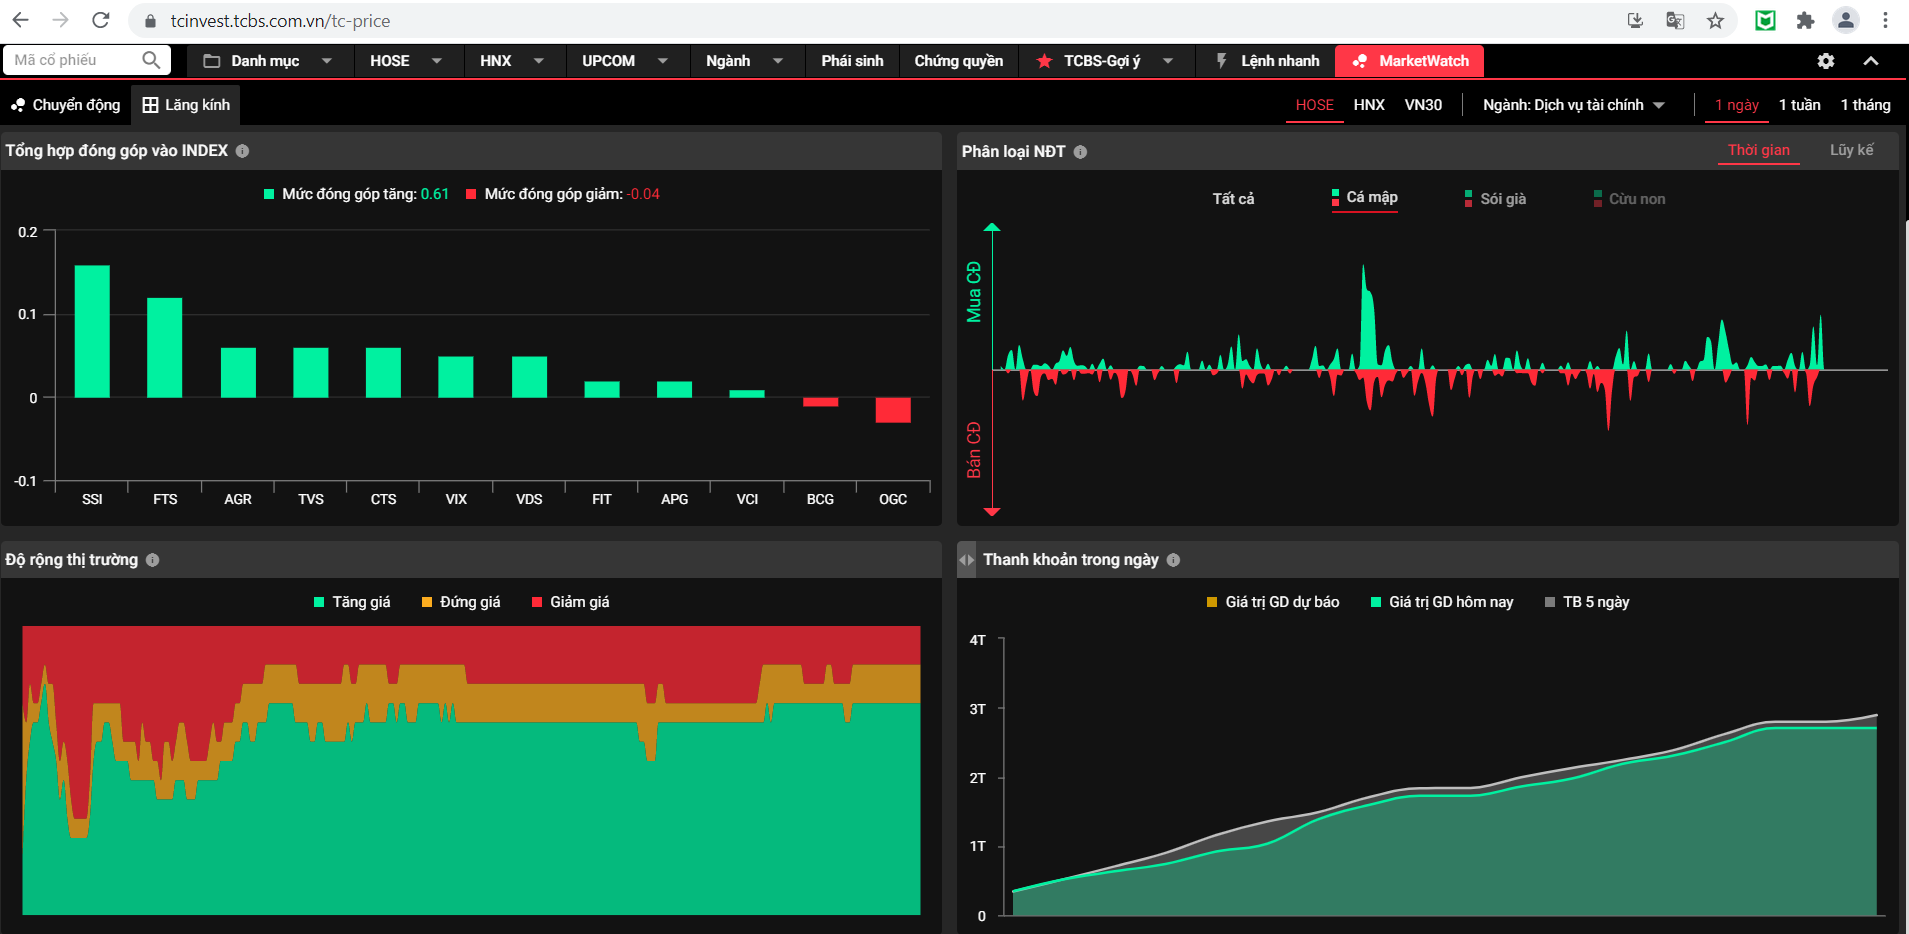Bookmark this page with the star icon

(1715, 21)
